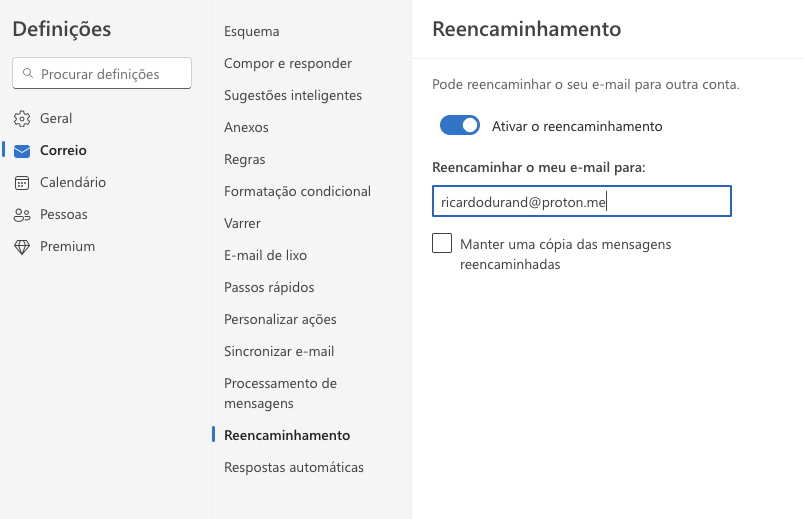The width and height of the screenshot is (804, 519).
Task: Select the Anexos settings item
Action: [246, 127]
